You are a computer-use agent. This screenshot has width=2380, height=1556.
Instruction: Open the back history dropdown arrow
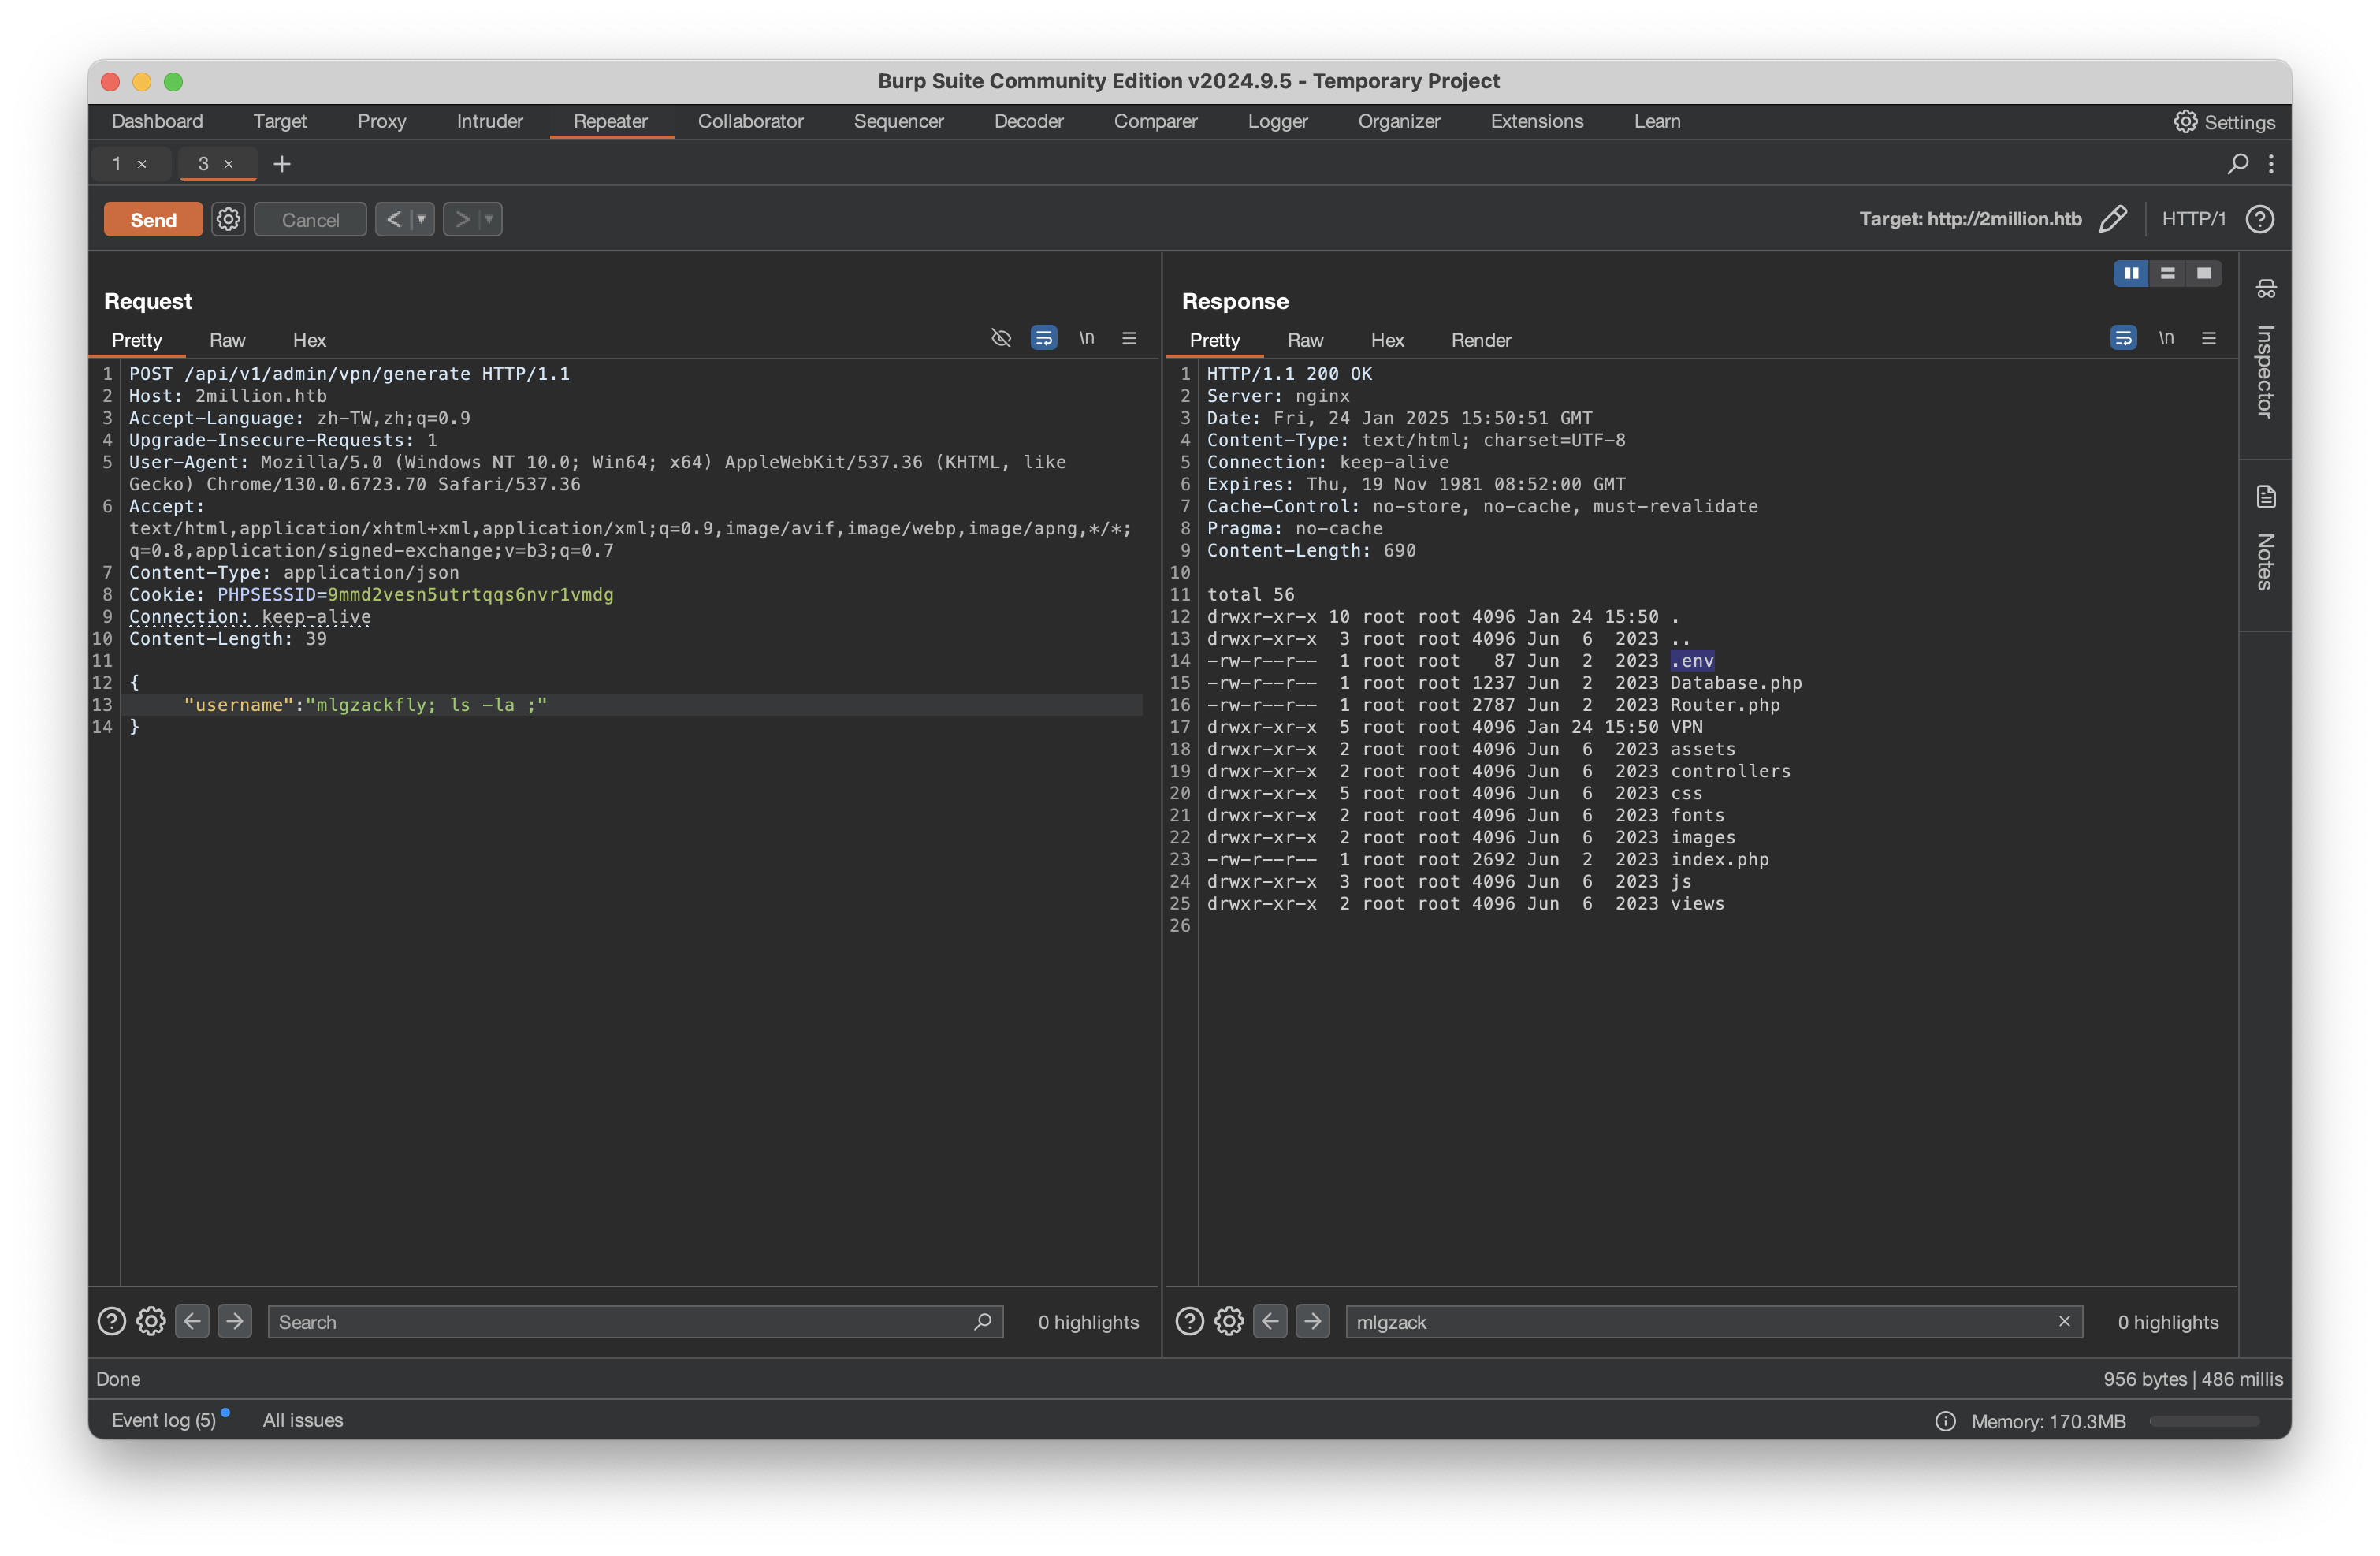[x=422, y=220]
